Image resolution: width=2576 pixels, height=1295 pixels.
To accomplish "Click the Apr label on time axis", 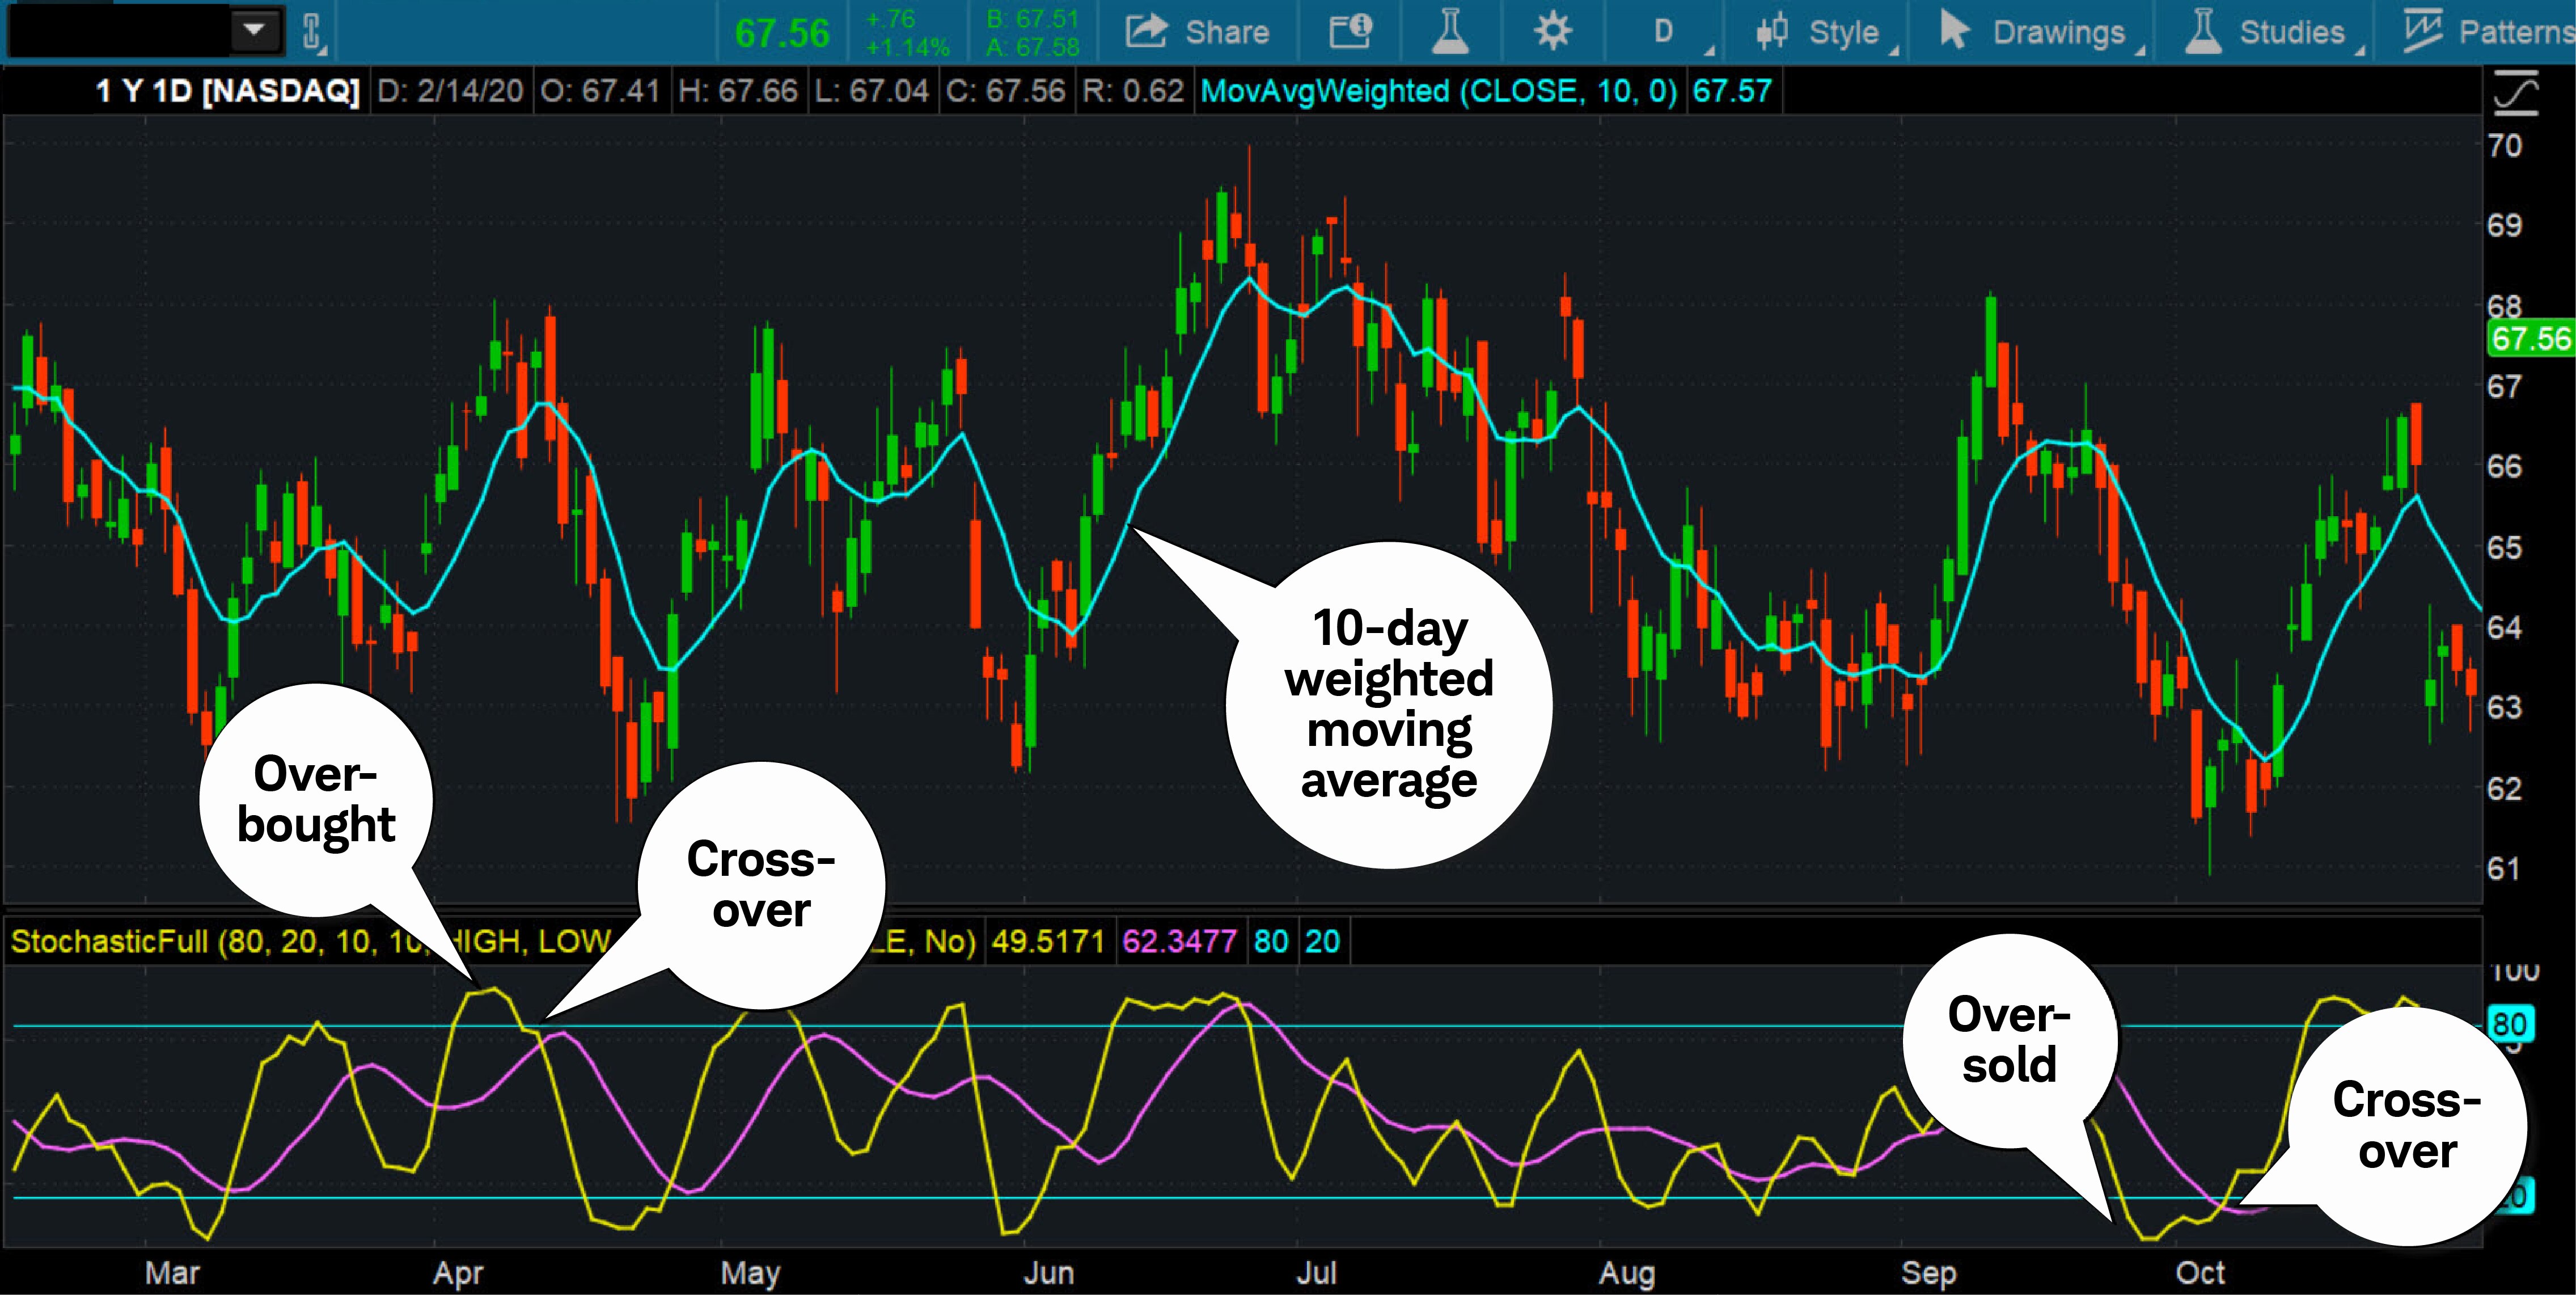I will point(458,1273).
